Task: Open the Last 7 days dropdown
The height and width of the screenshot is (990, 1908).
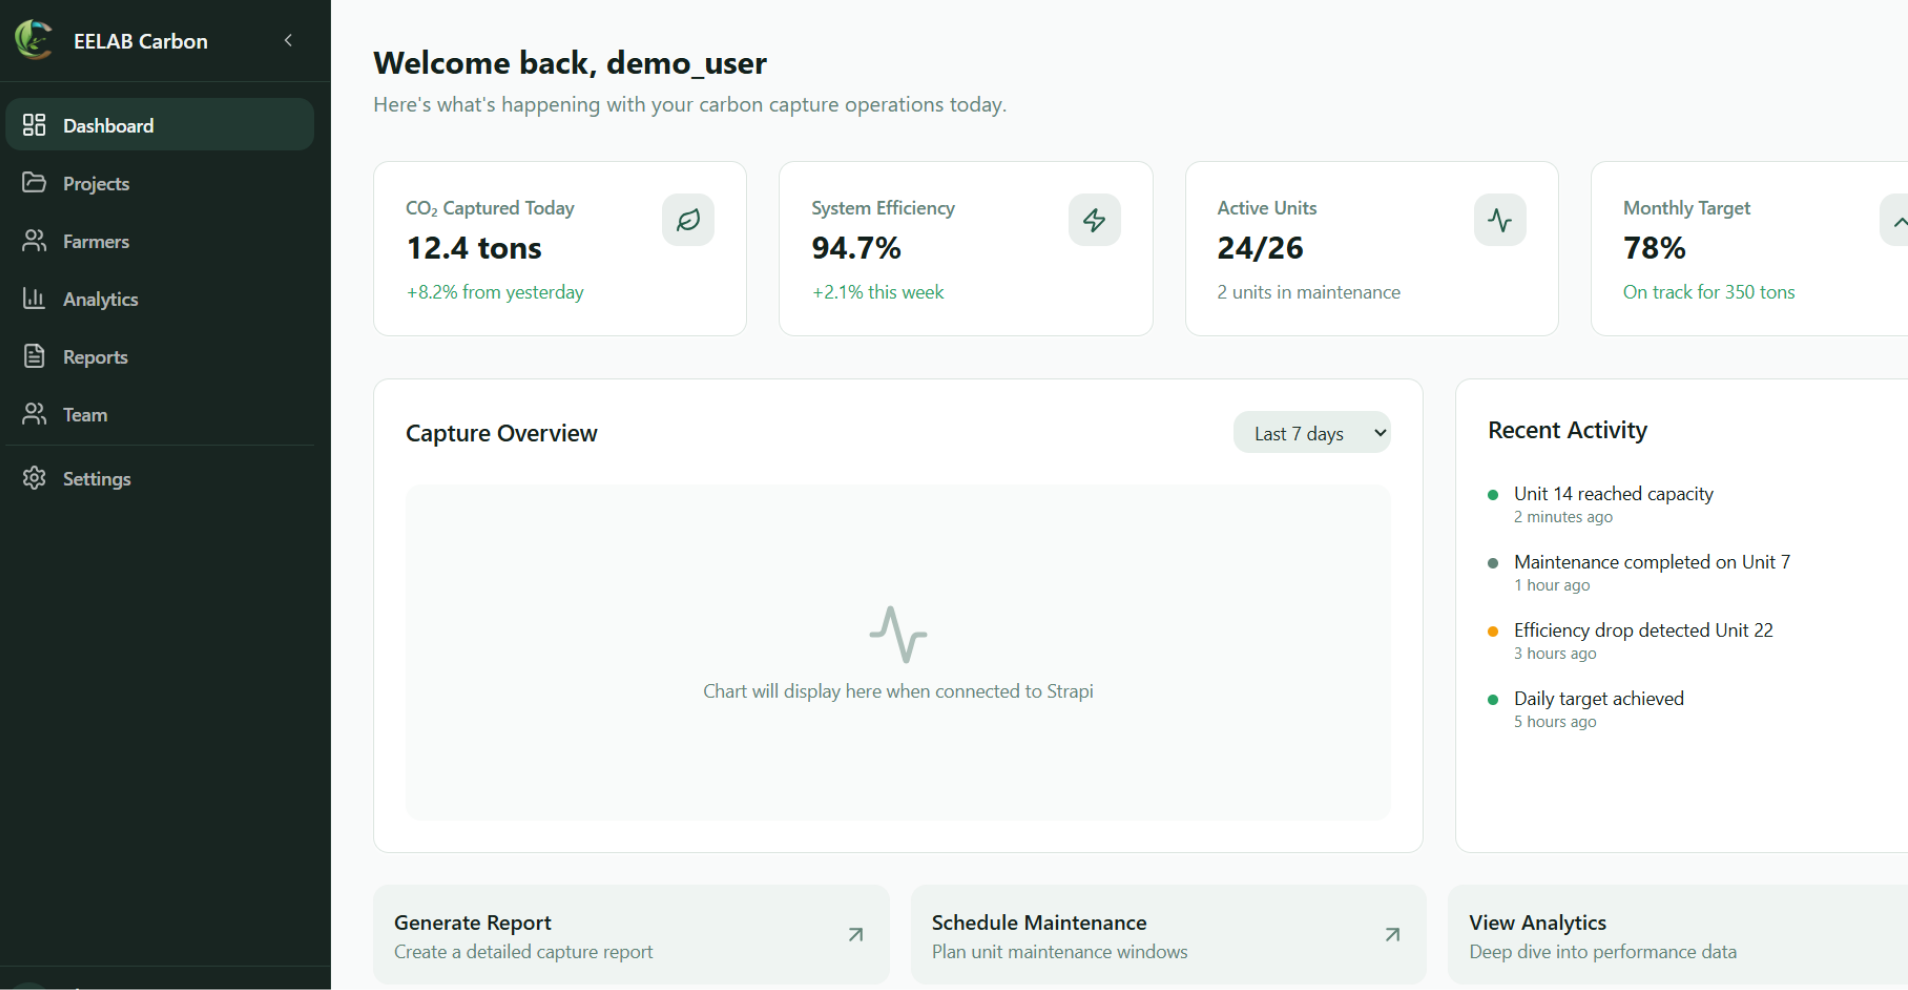Action: tap(1311, 433)
